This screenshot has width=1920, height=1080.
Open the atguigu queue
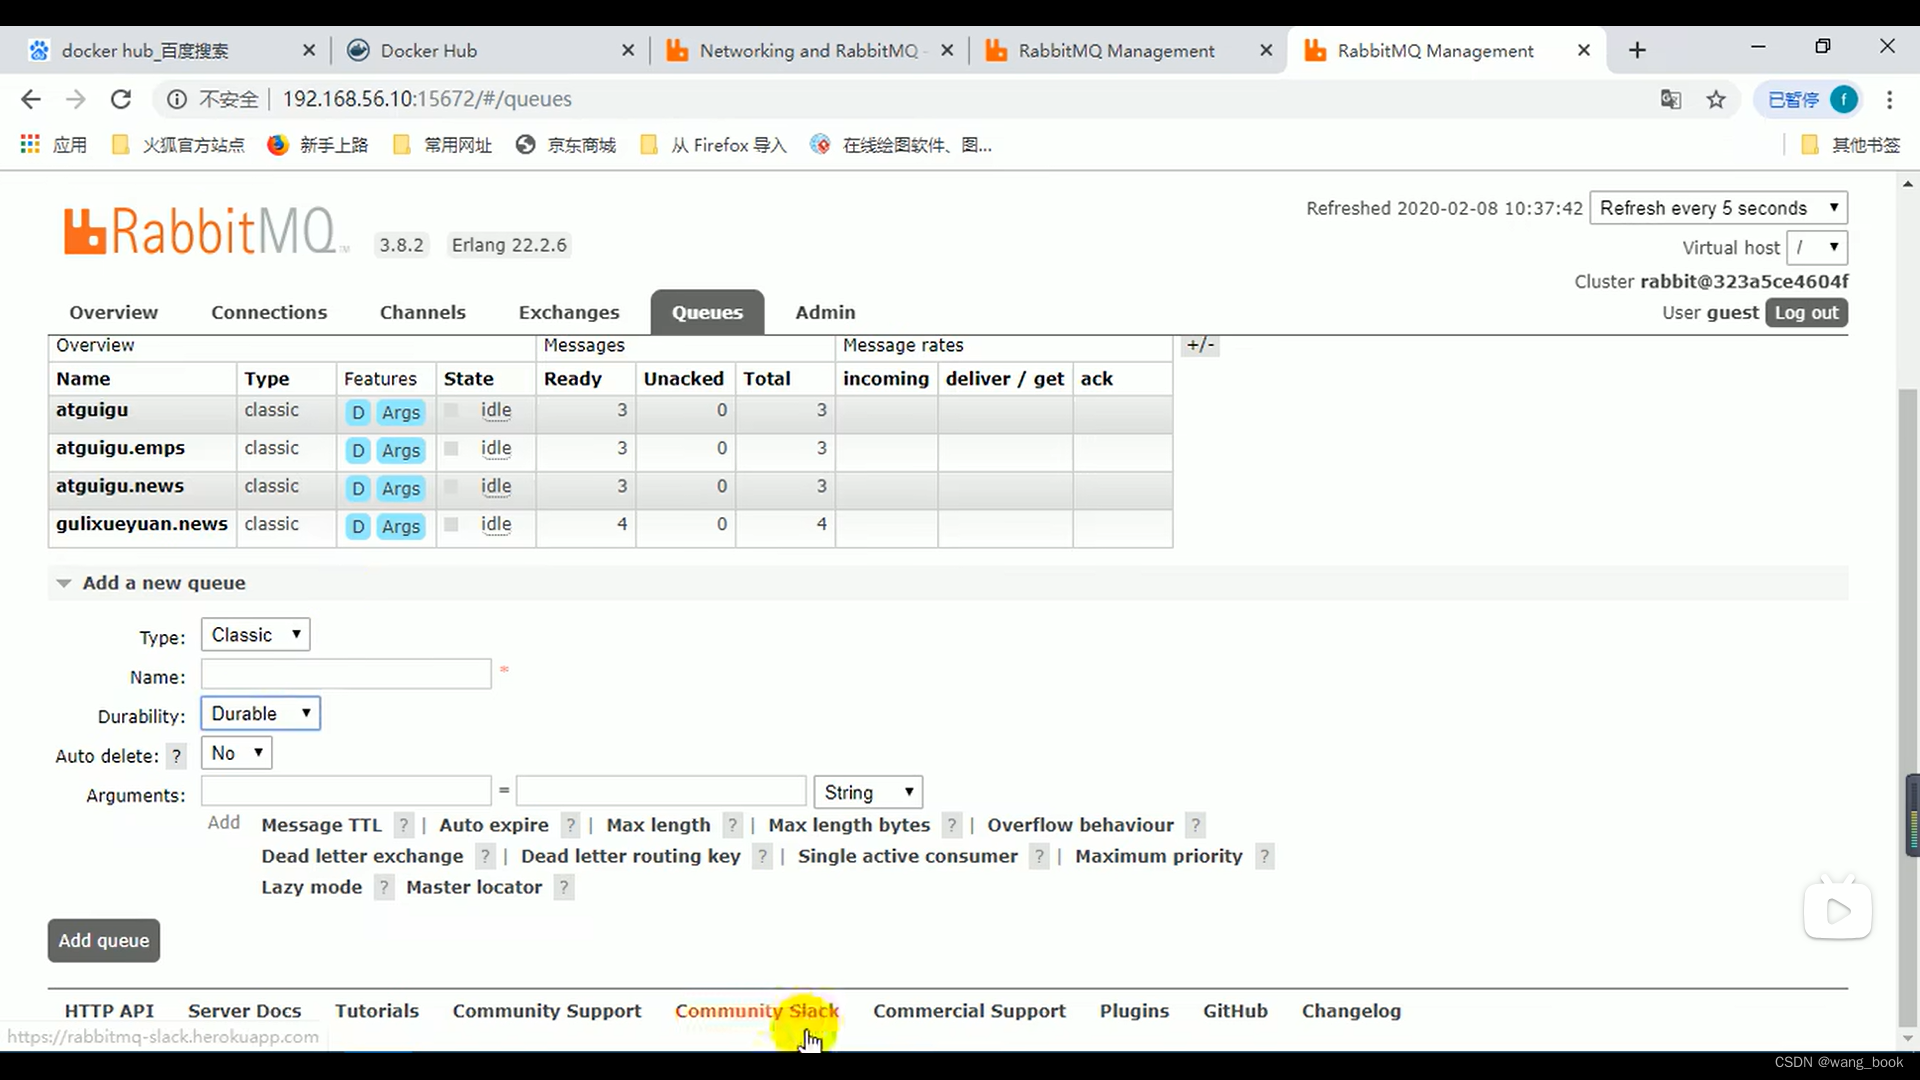click(x=92, y=410)
